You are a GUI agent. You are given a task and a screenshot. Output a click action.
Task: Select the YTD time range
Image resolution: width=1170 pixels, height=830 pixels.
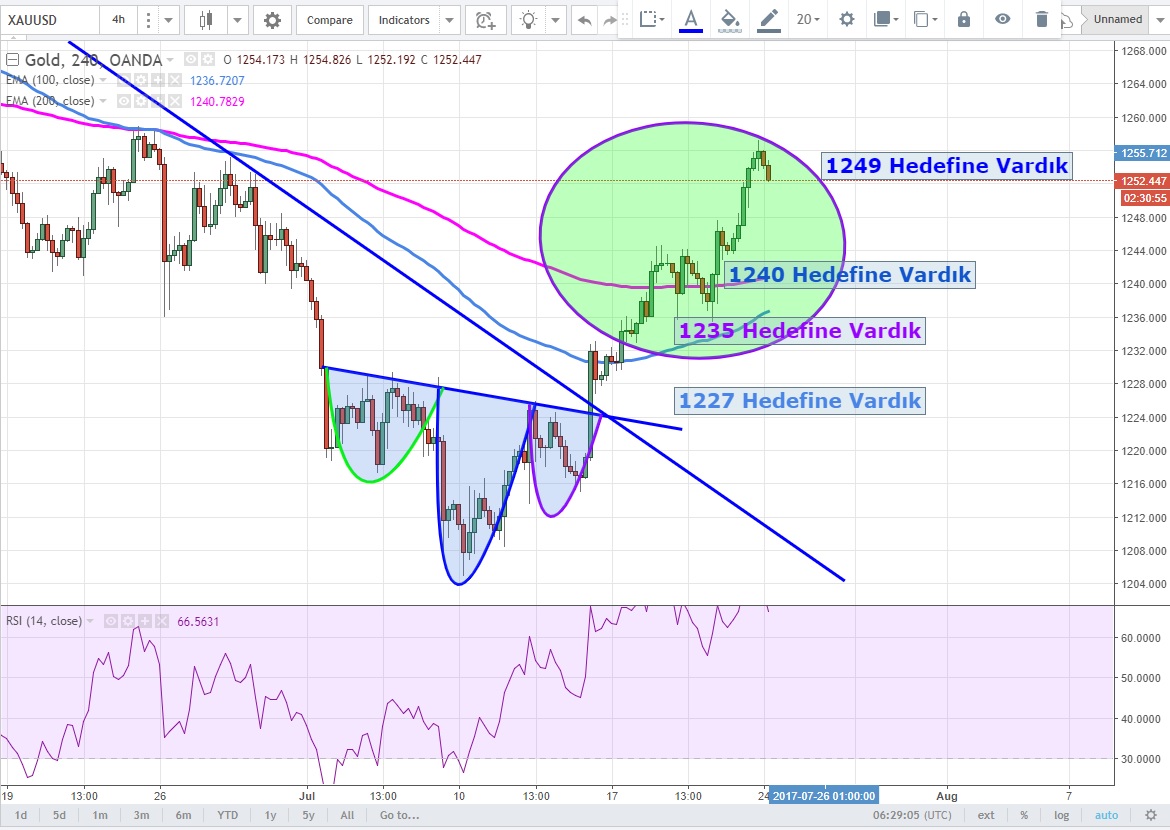[228, 815]
